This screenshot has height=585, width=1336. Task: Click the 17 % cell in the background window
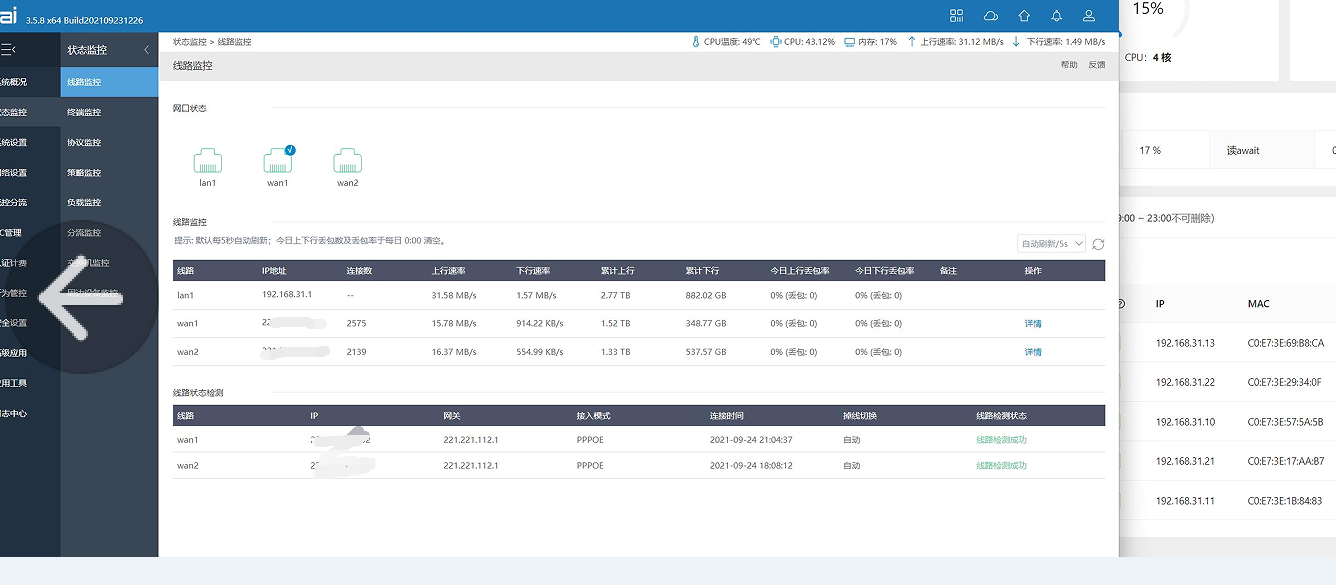coord(1150,151)
